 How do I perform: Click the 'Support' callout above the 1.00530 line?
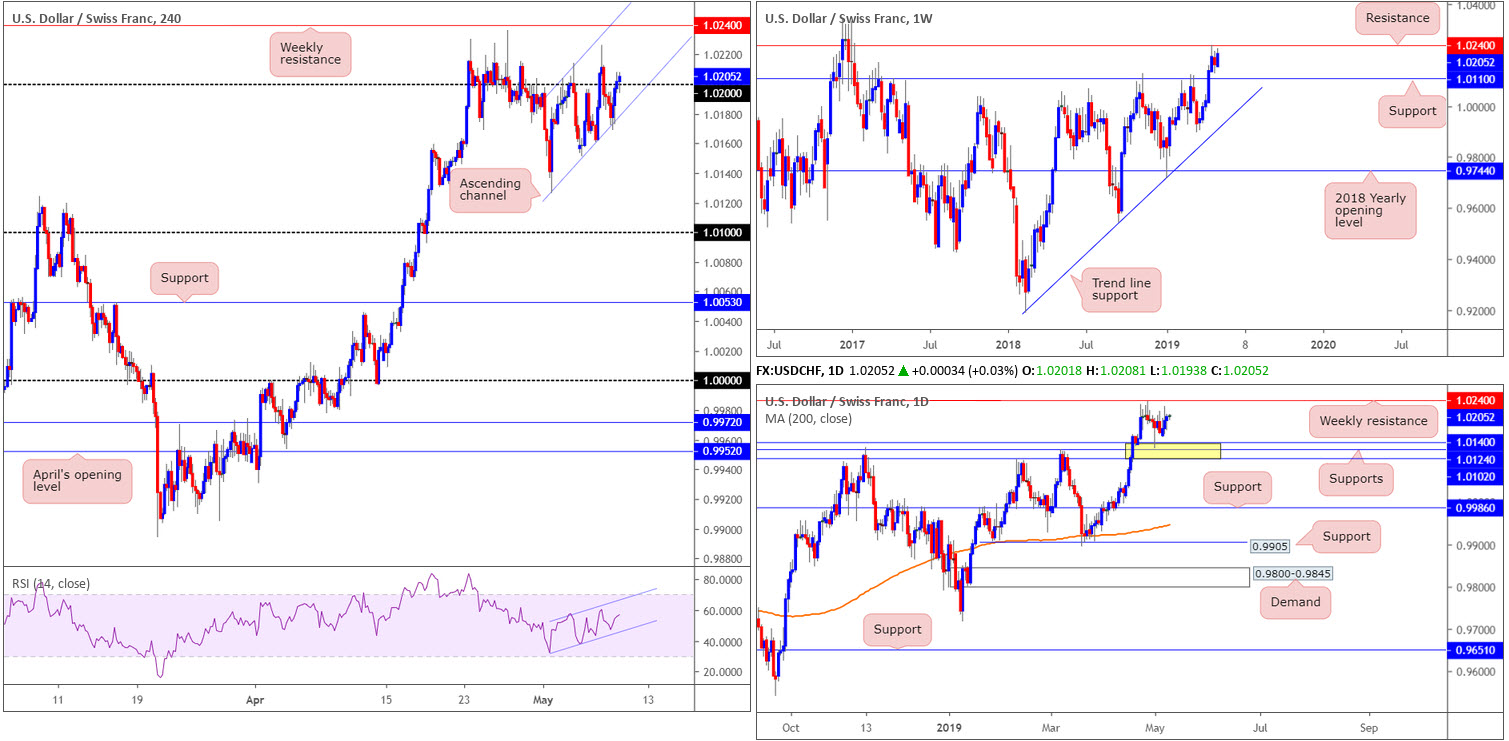[x=185, y=278]
